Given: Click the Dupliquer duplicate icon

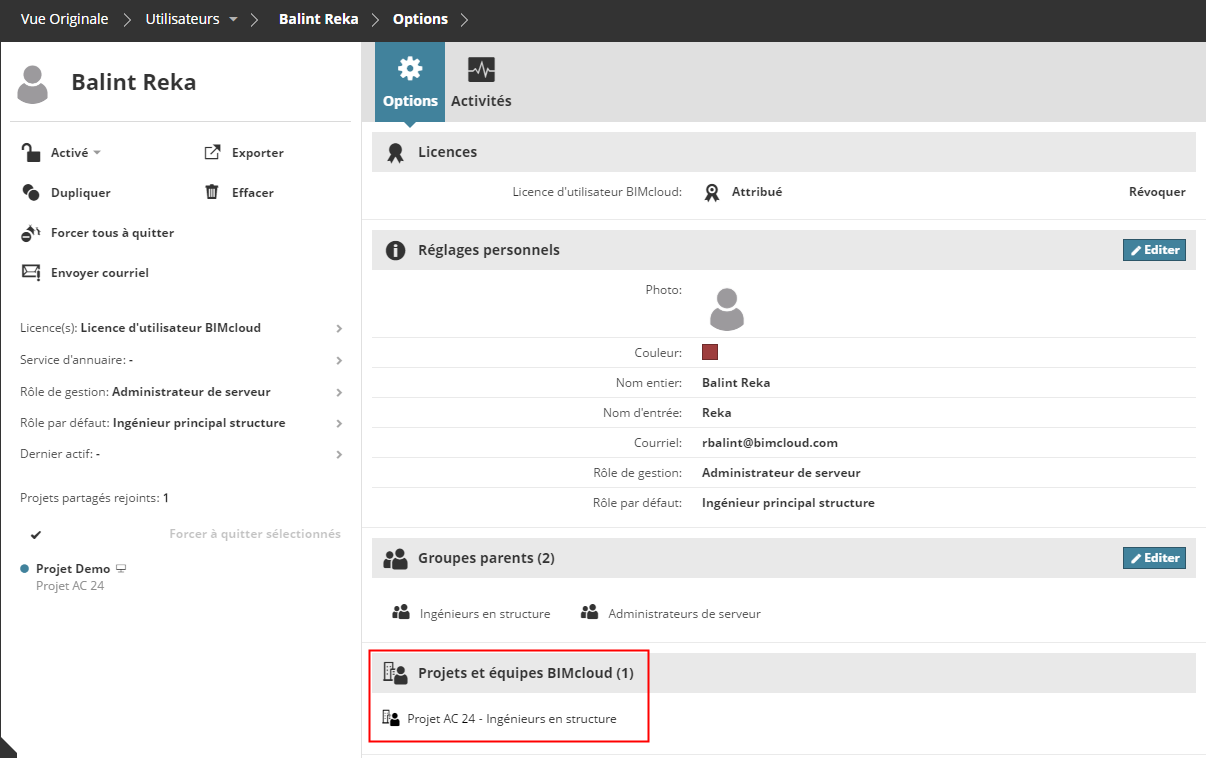Looking at the screenshot, I should coord(31,193).
